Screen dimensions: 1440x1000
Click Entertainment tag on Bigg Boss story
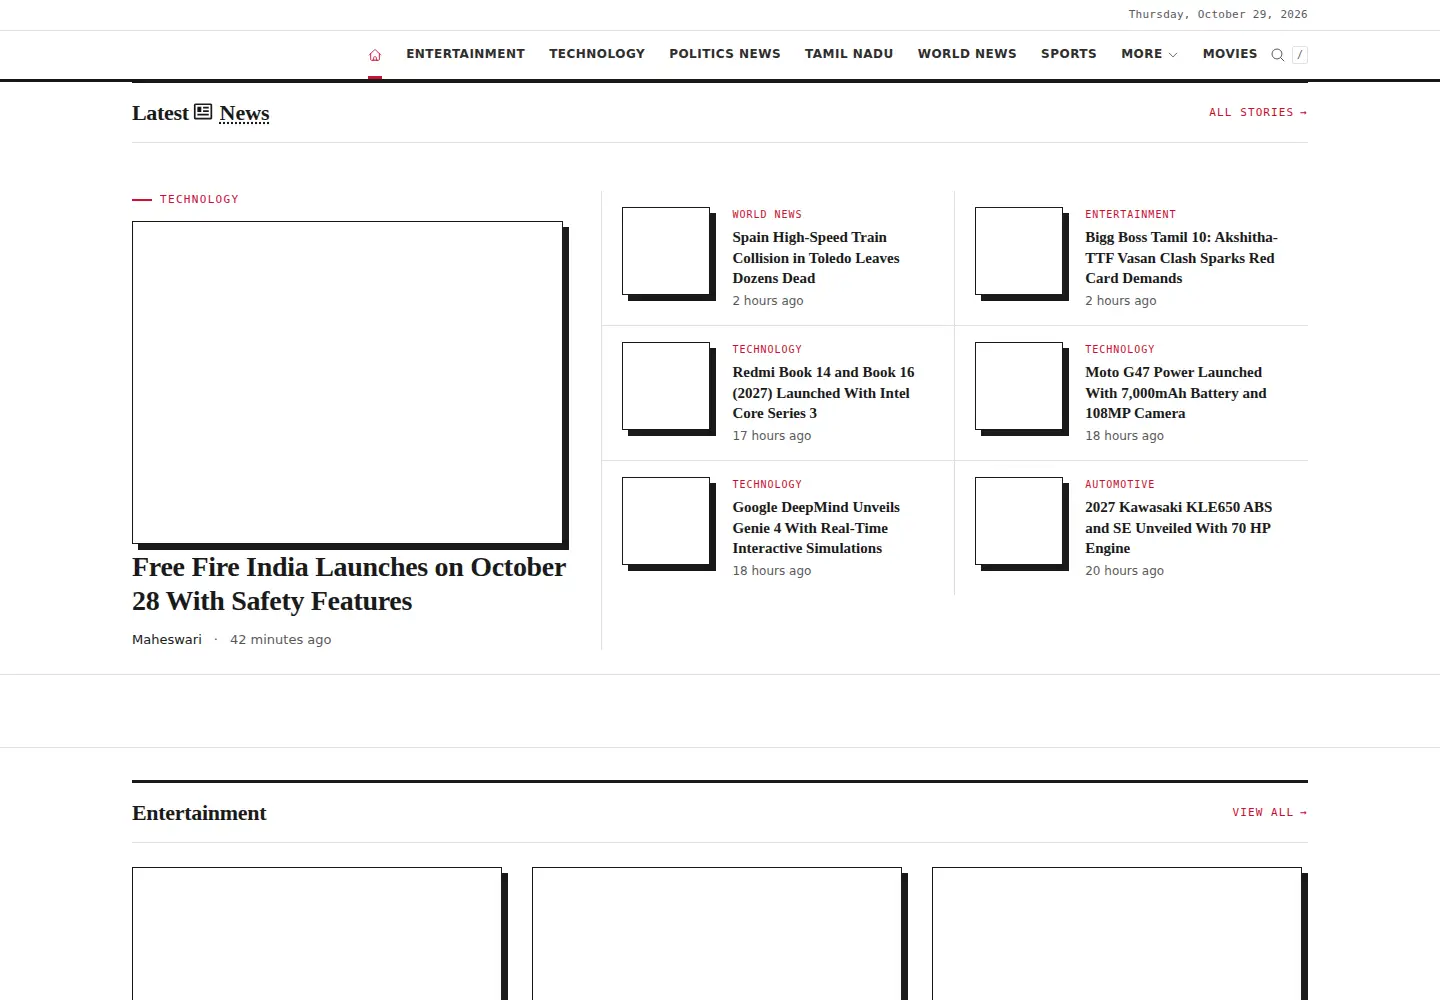[x=1131, y=215]
